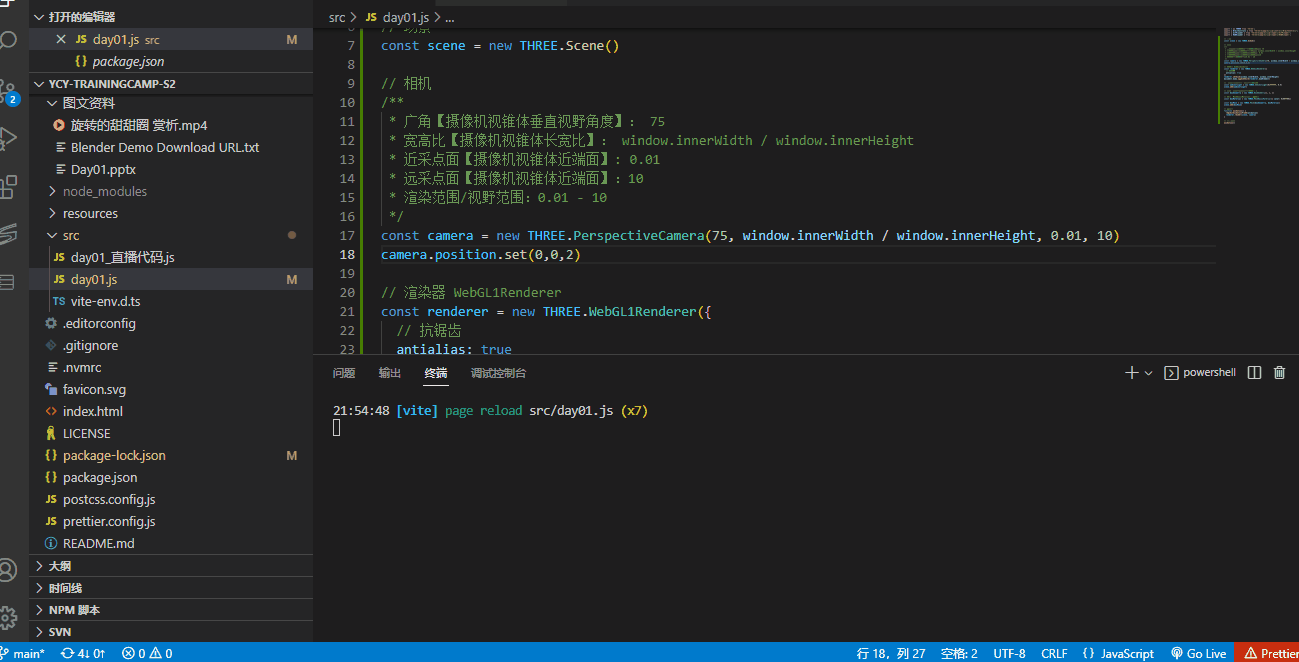Screen dimensions: 1299x662
Task: Expand the 时间线 section
Action: (171, 588)
